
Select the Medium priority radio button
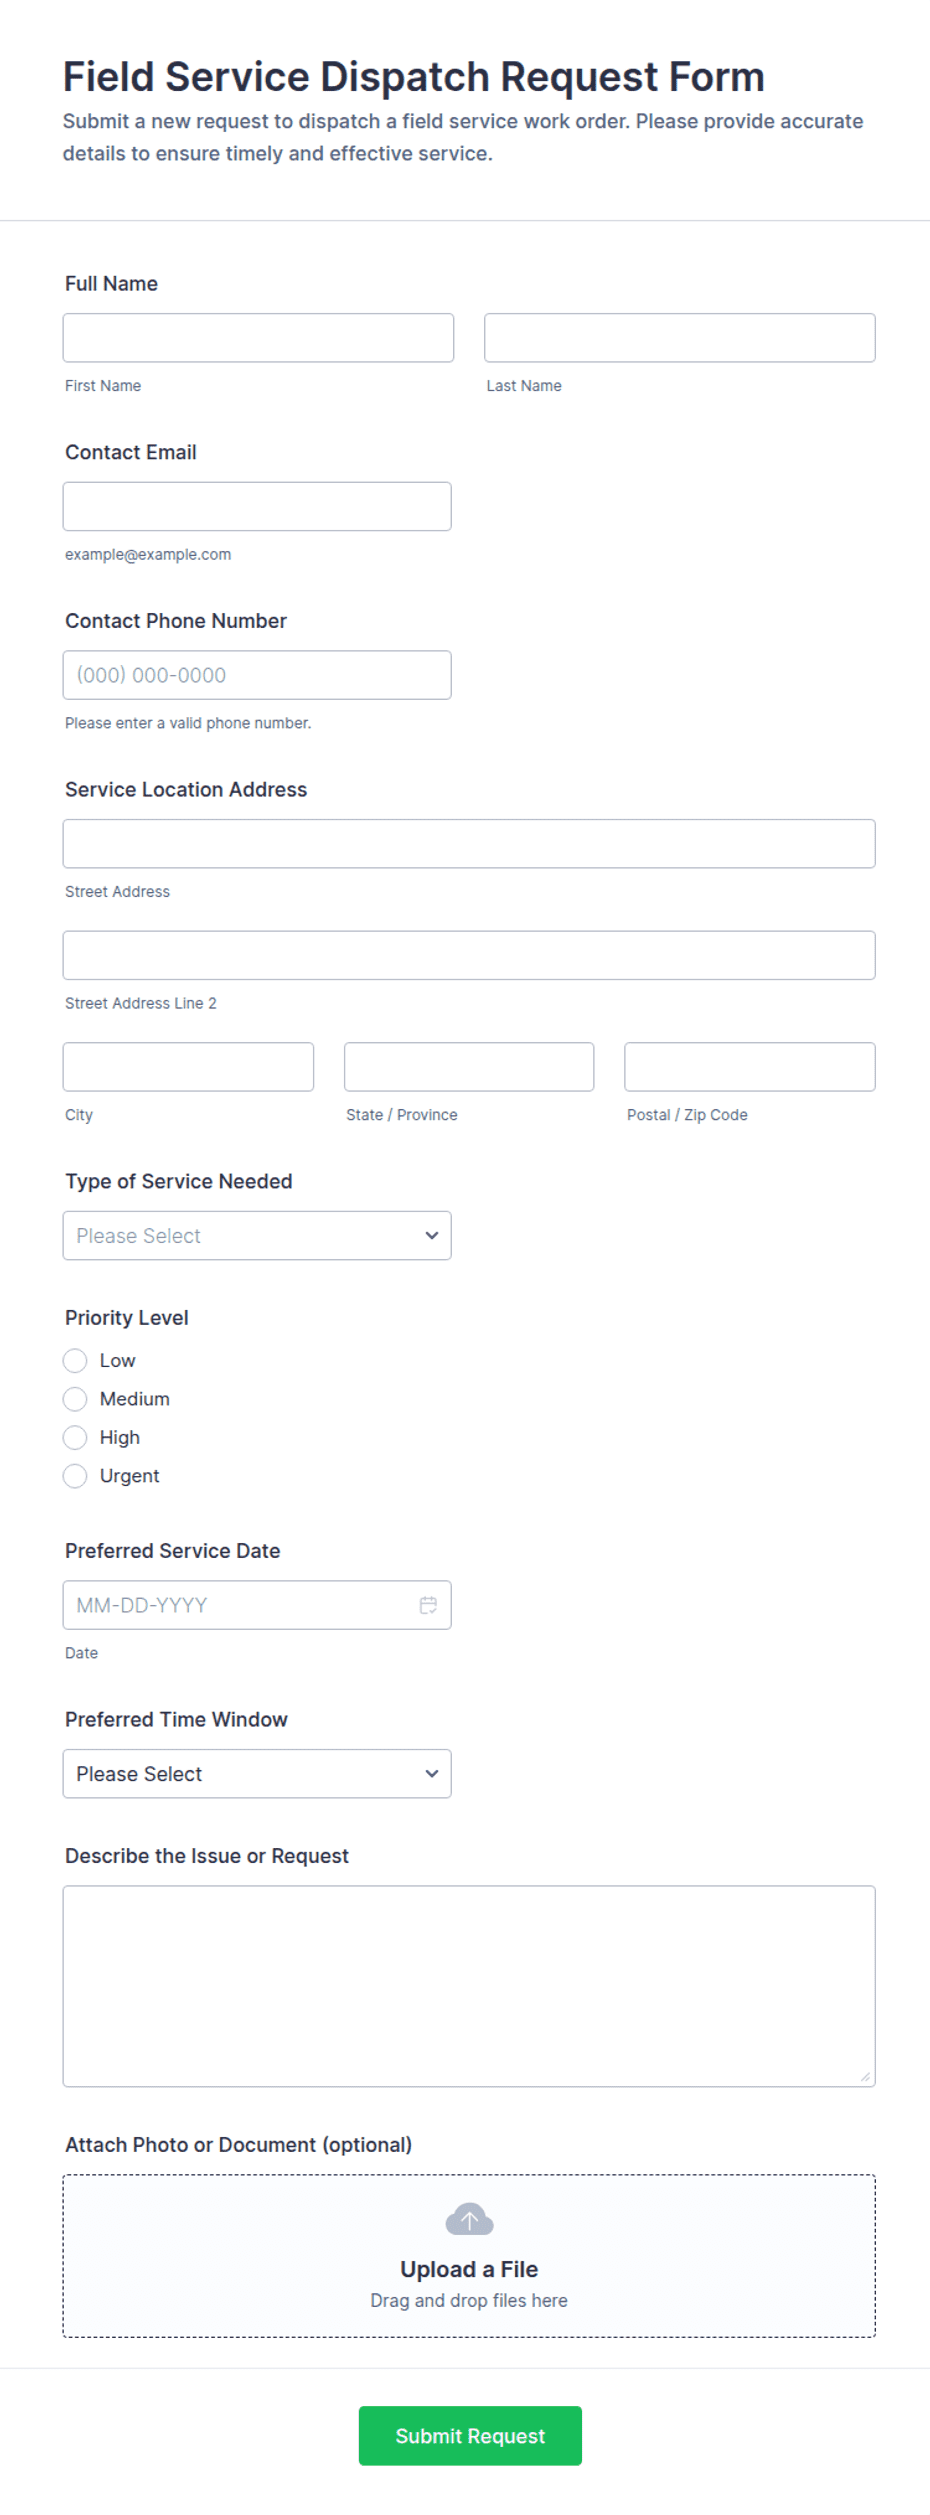pyautogui.click(x=75, y=1399)
